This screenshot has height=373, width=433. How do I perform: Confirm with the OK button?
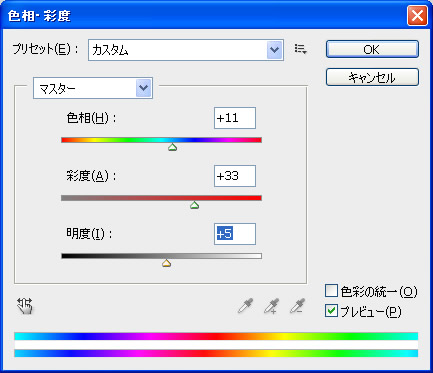(372, 49)
